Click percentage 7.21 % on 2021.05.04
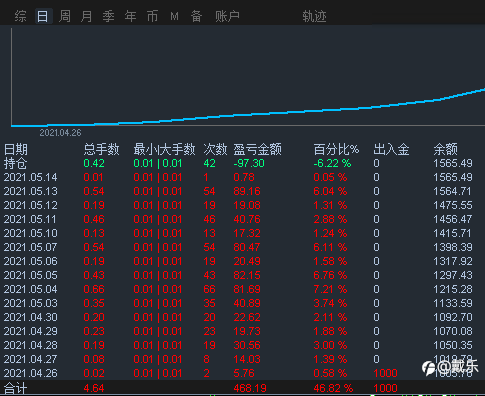This screenshot has width=485, height=396. (x=330, y=289)
